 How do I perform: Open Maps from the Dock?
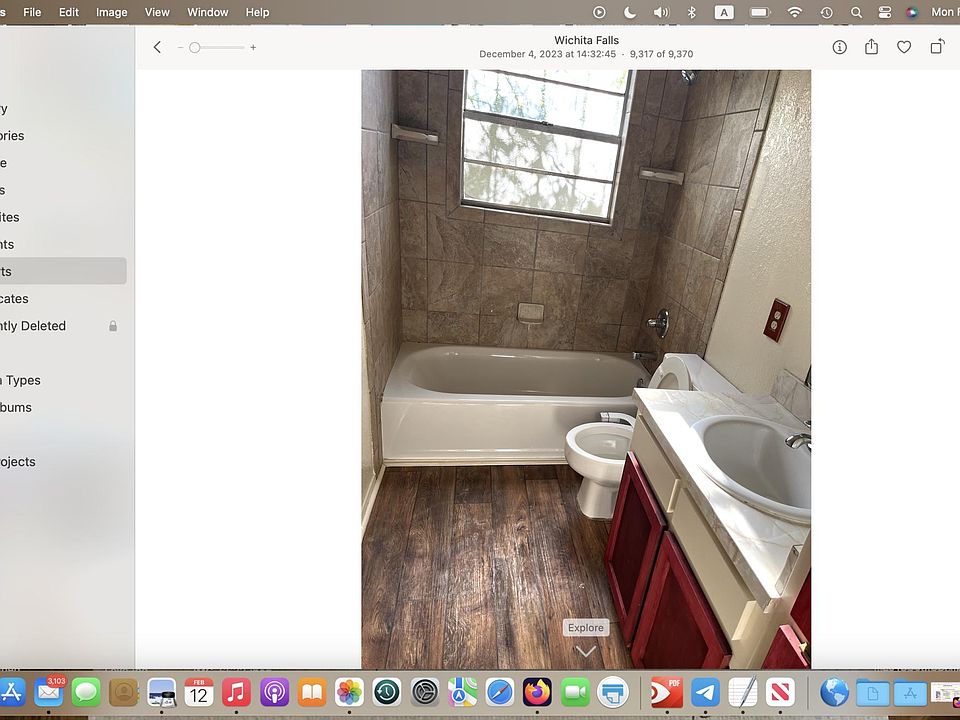coord(462,693)
